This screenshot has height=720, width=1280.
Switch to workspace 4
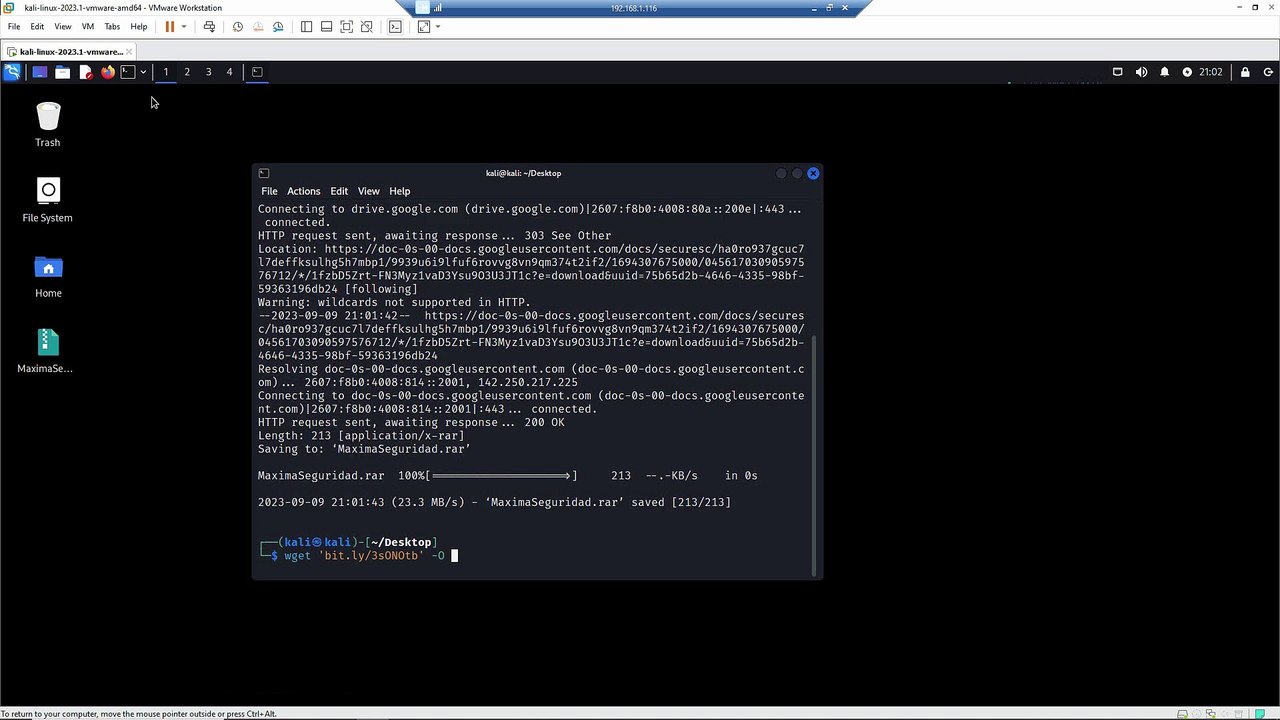(x=229, y=72)
